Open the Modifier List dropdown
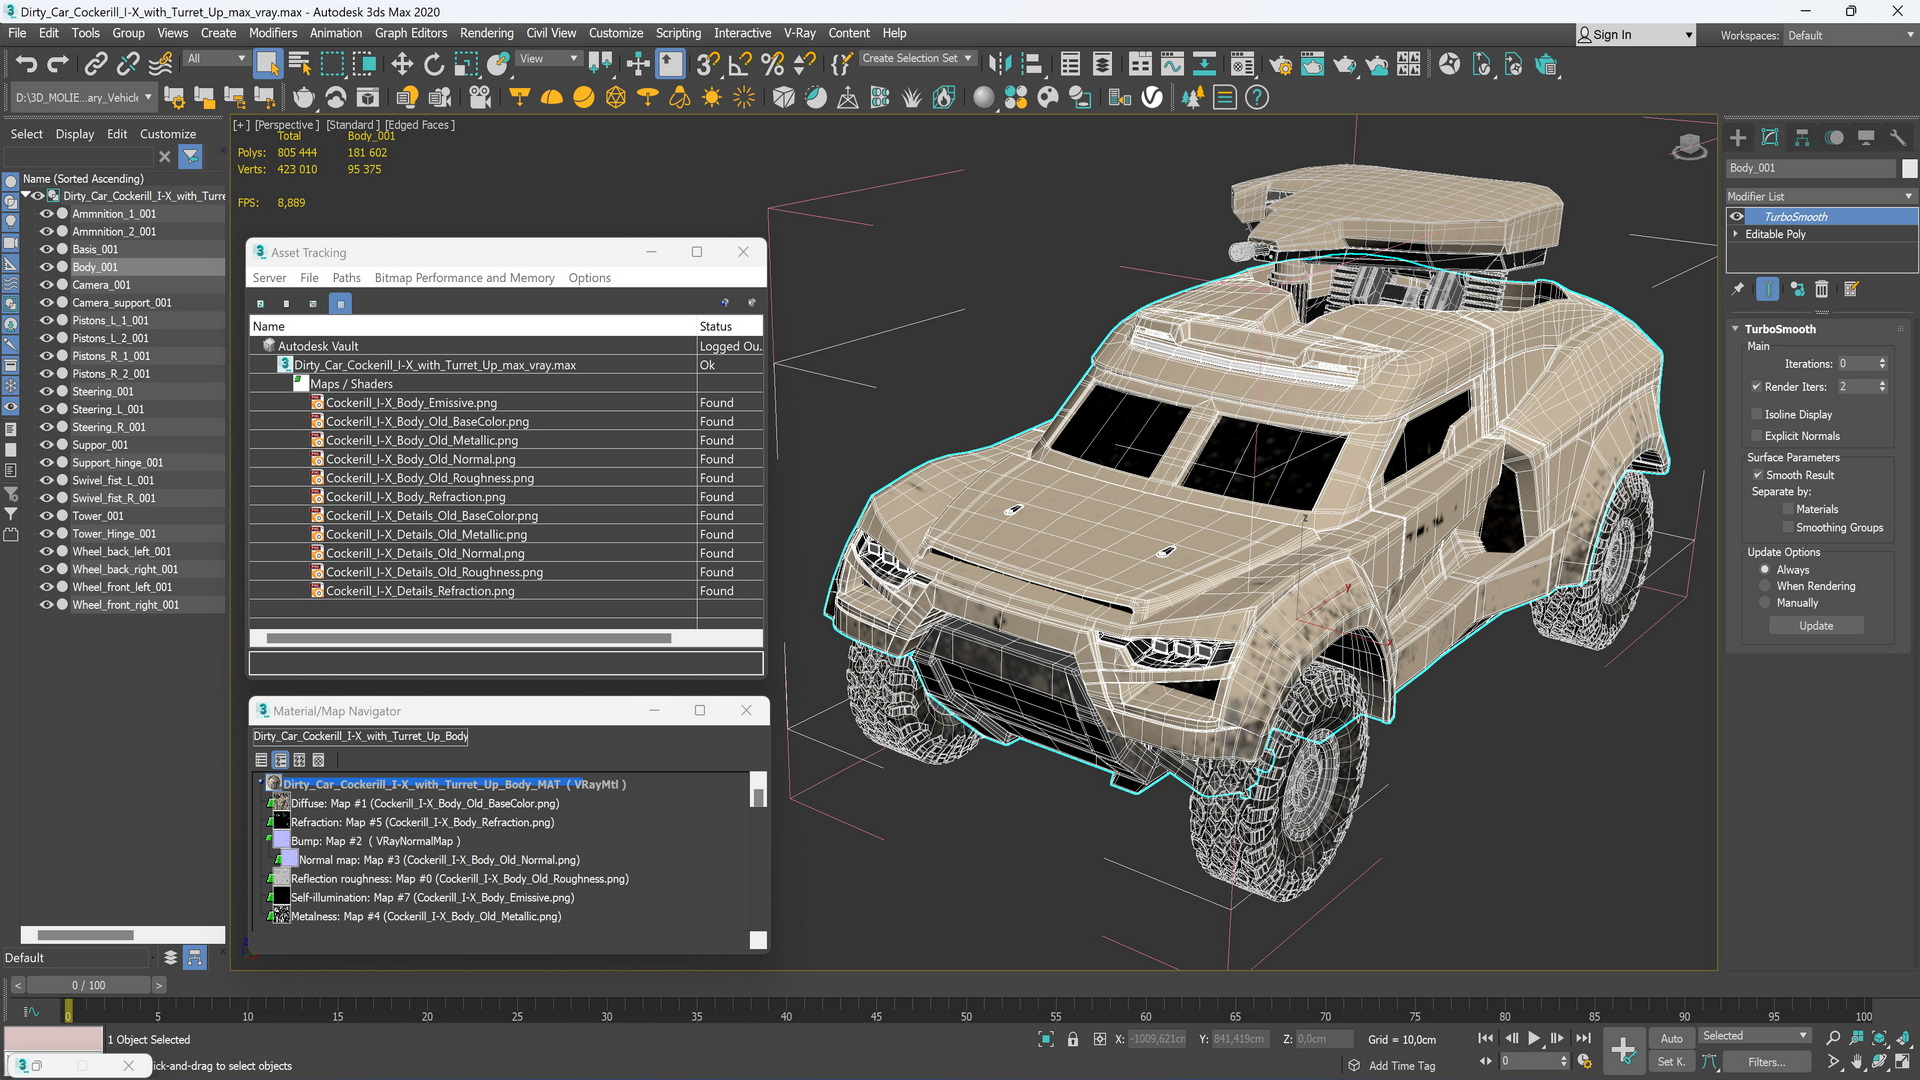Screen dimensions: 1920x1080 pyautogui.click(x=1821, y=196)
